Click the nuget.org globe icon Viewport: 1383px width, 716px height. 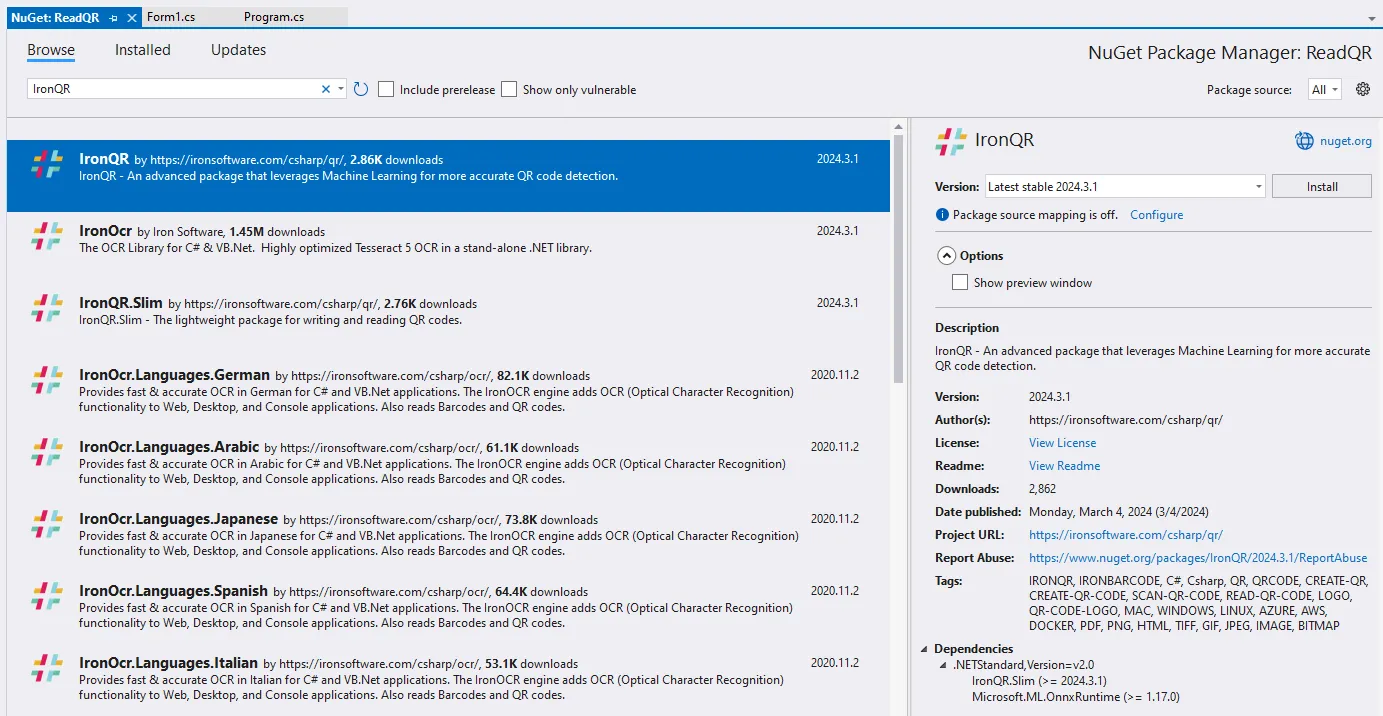pos(1304,141)
